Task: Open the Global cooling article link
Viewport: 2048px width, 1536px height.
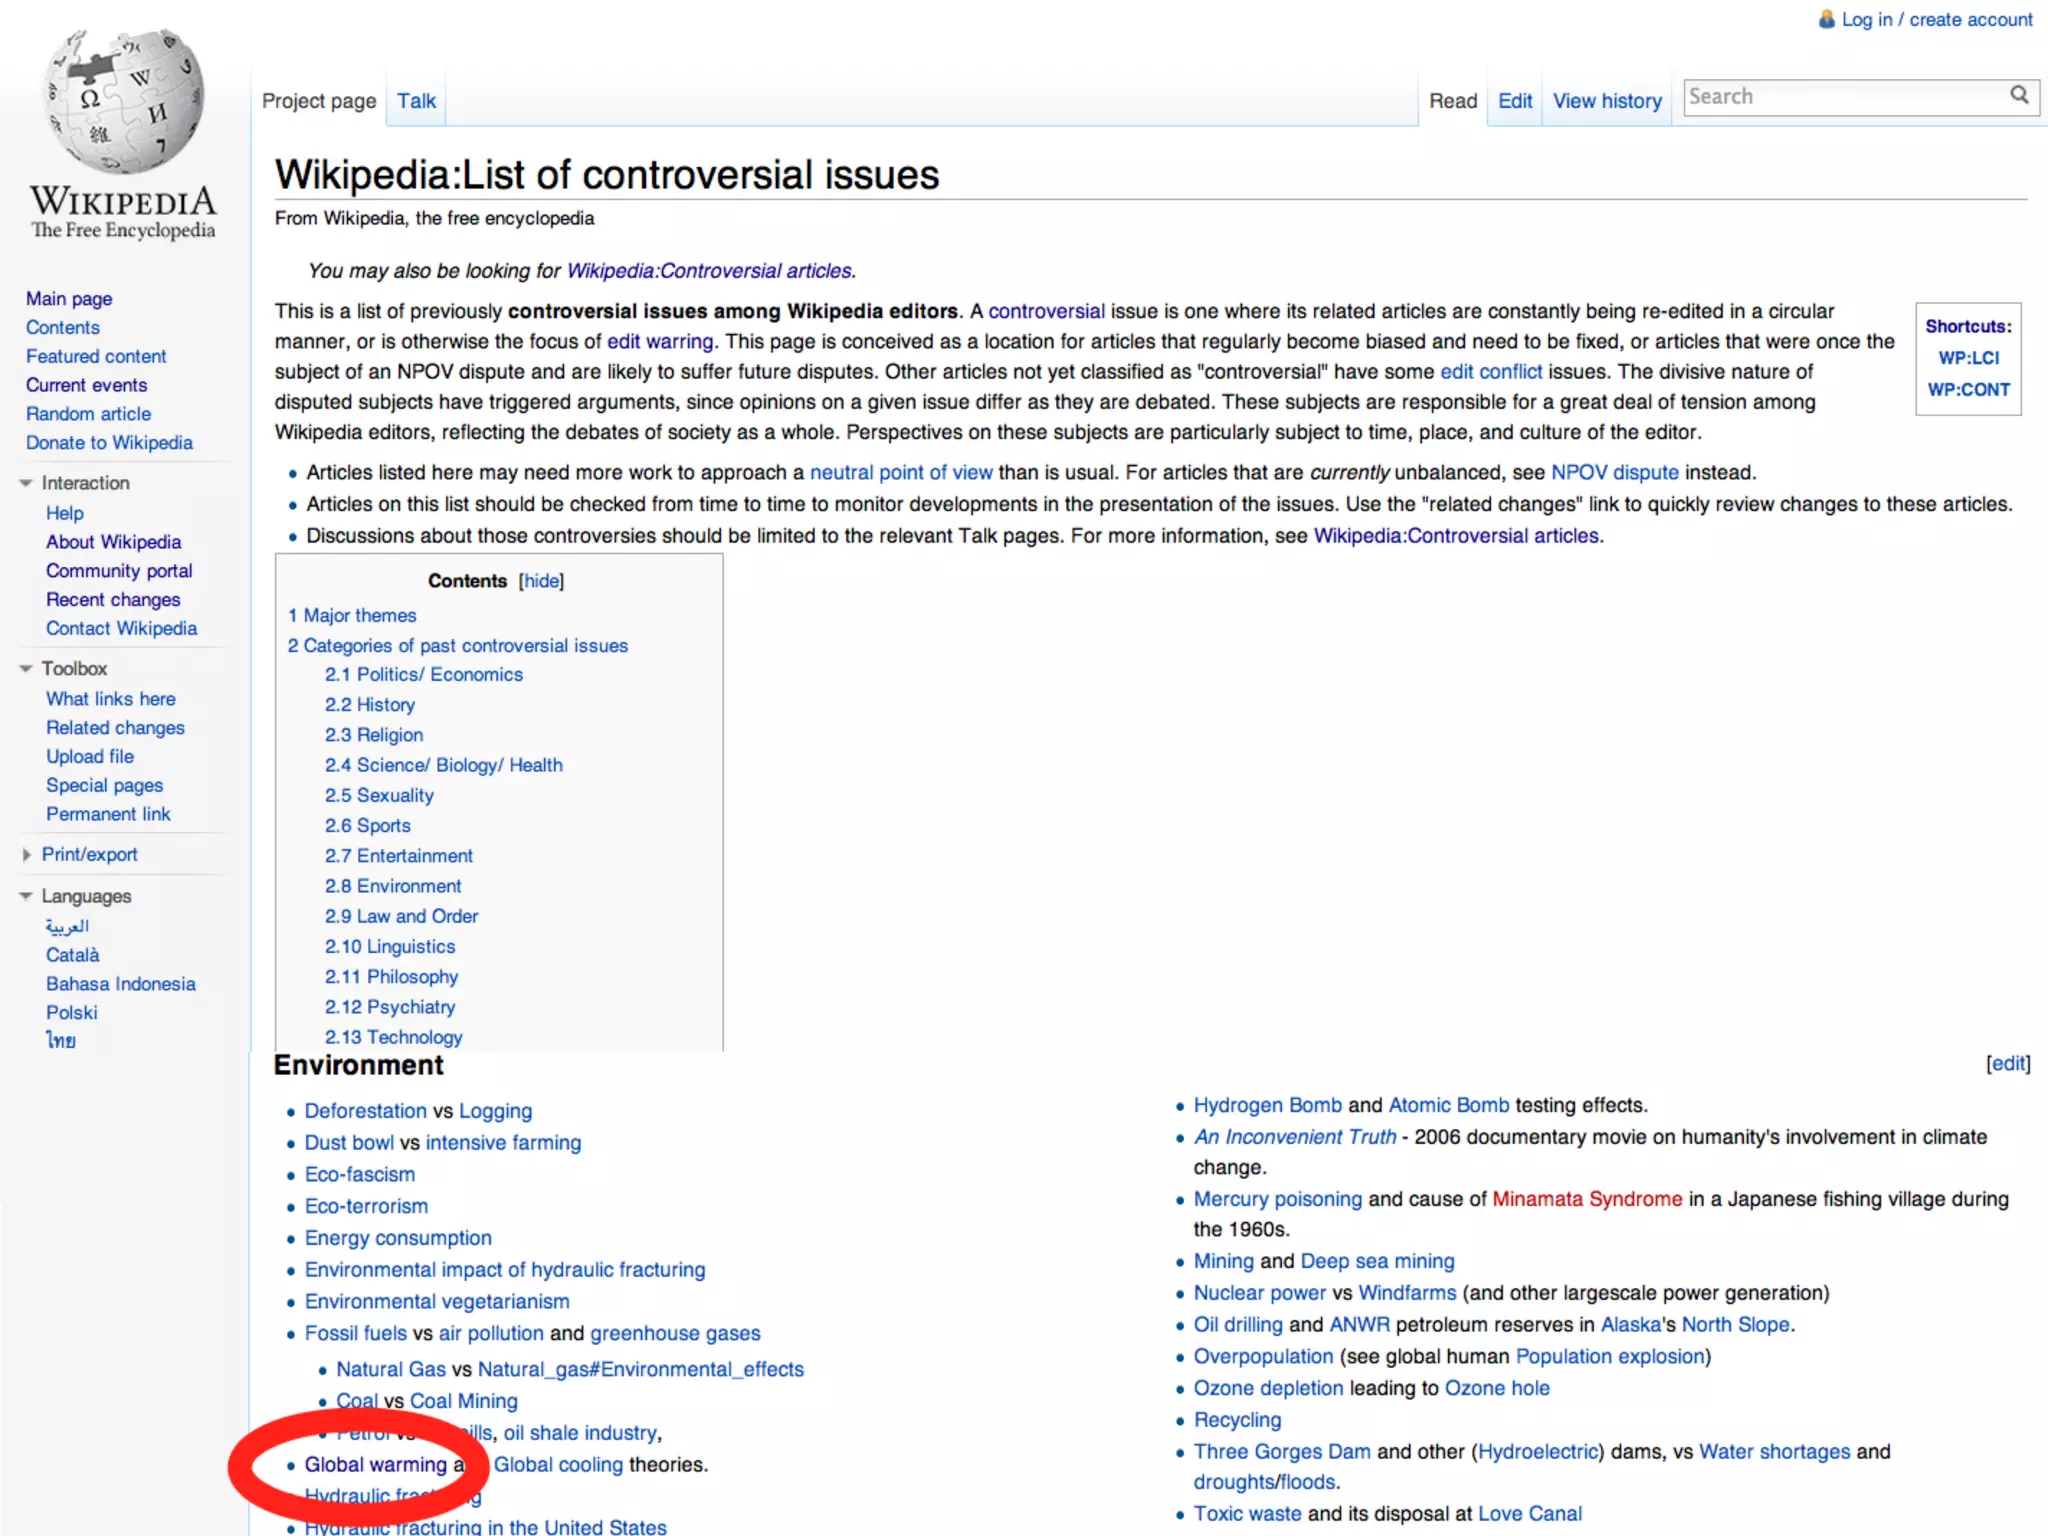Action: click(558, 1465)
